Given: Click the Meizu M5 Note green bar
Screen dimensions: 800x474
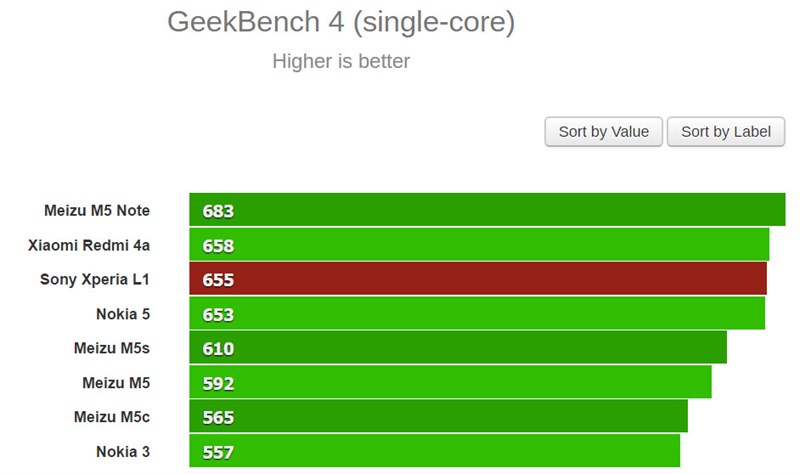Looking at the screenshot, I should tap(487, 210).
